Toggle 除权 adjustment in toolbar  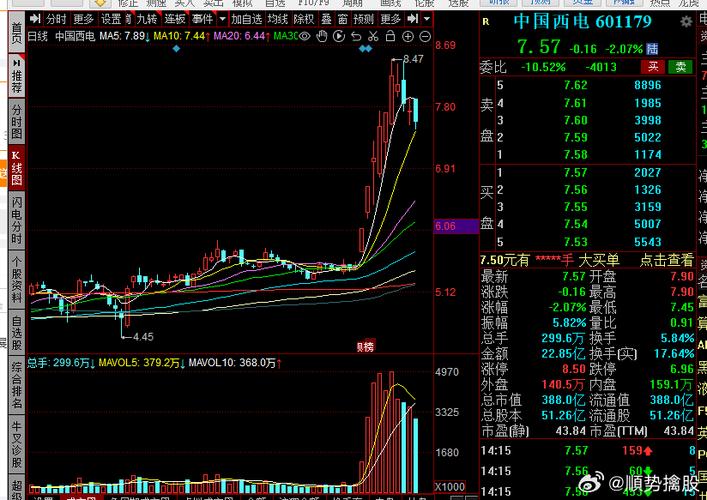coord(303,19)
